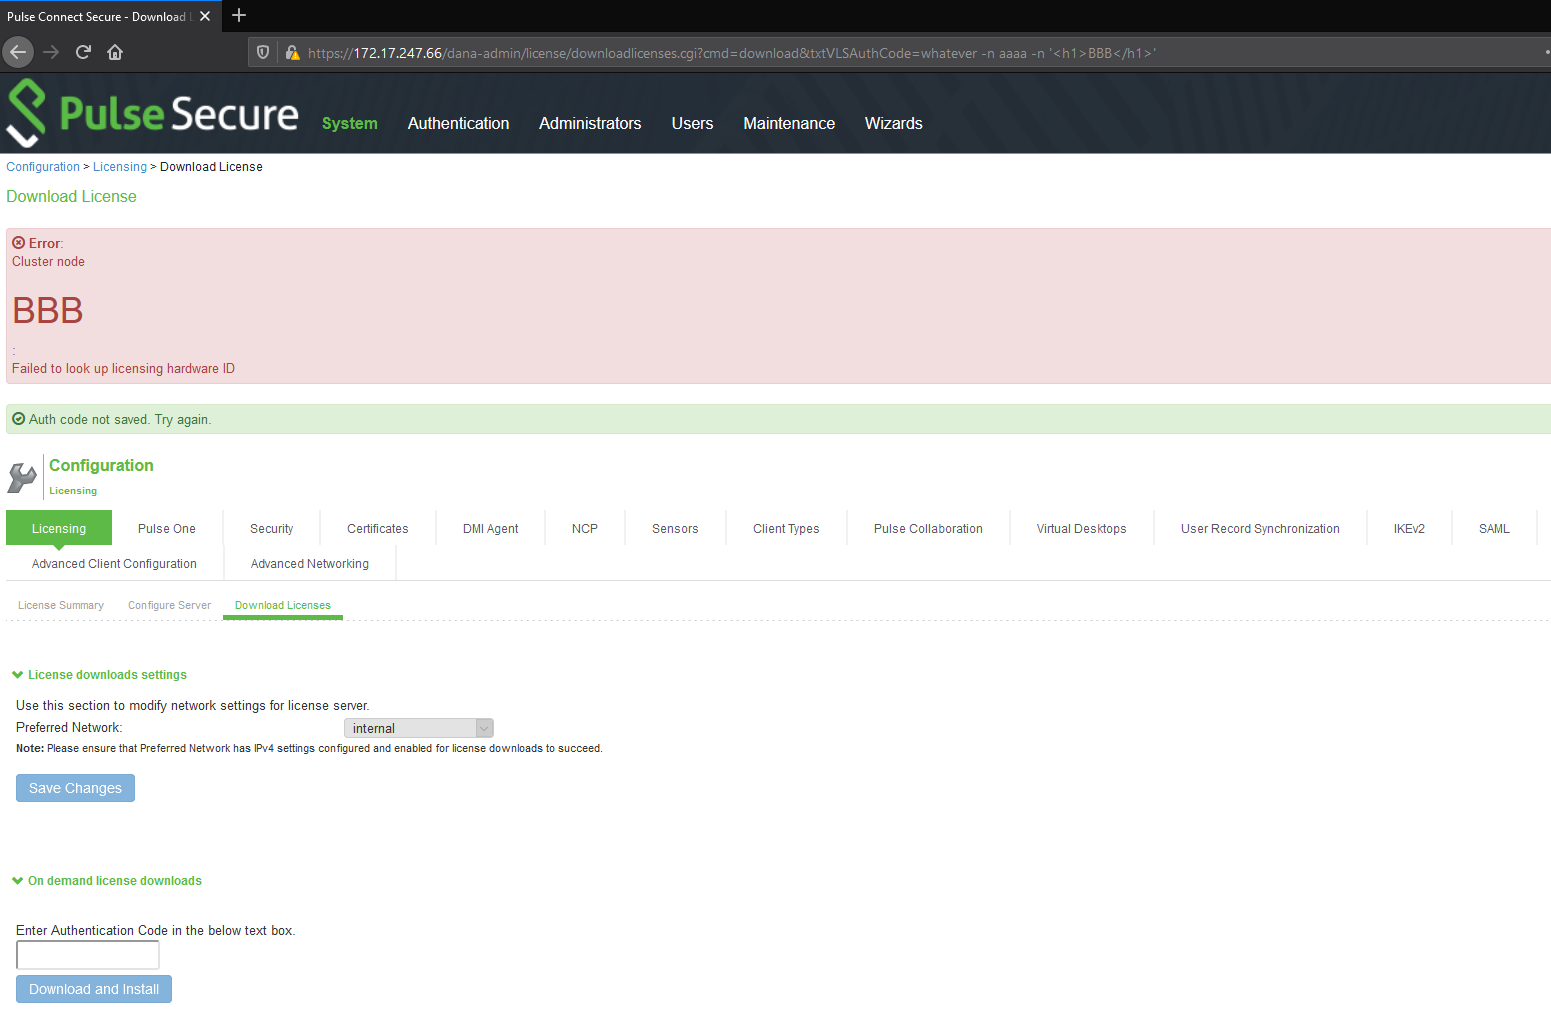
Task: Open a new browser tab with plus
Action: point(239,15)
